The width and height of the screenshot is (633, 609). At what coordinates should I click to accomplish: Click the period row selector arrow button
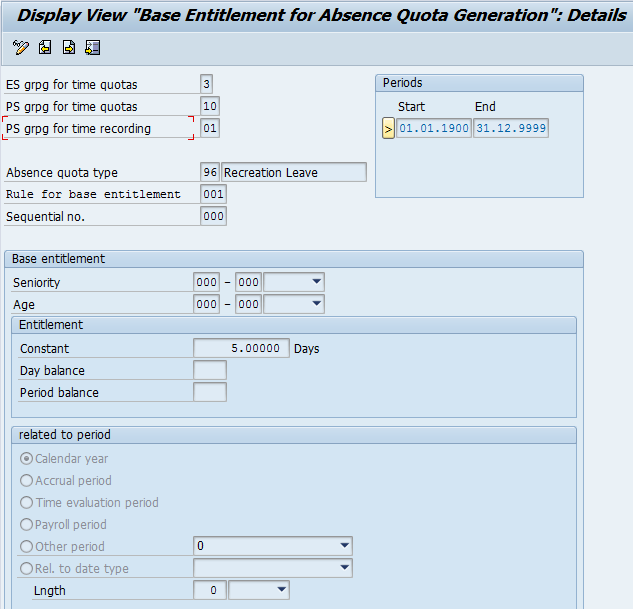388,128
